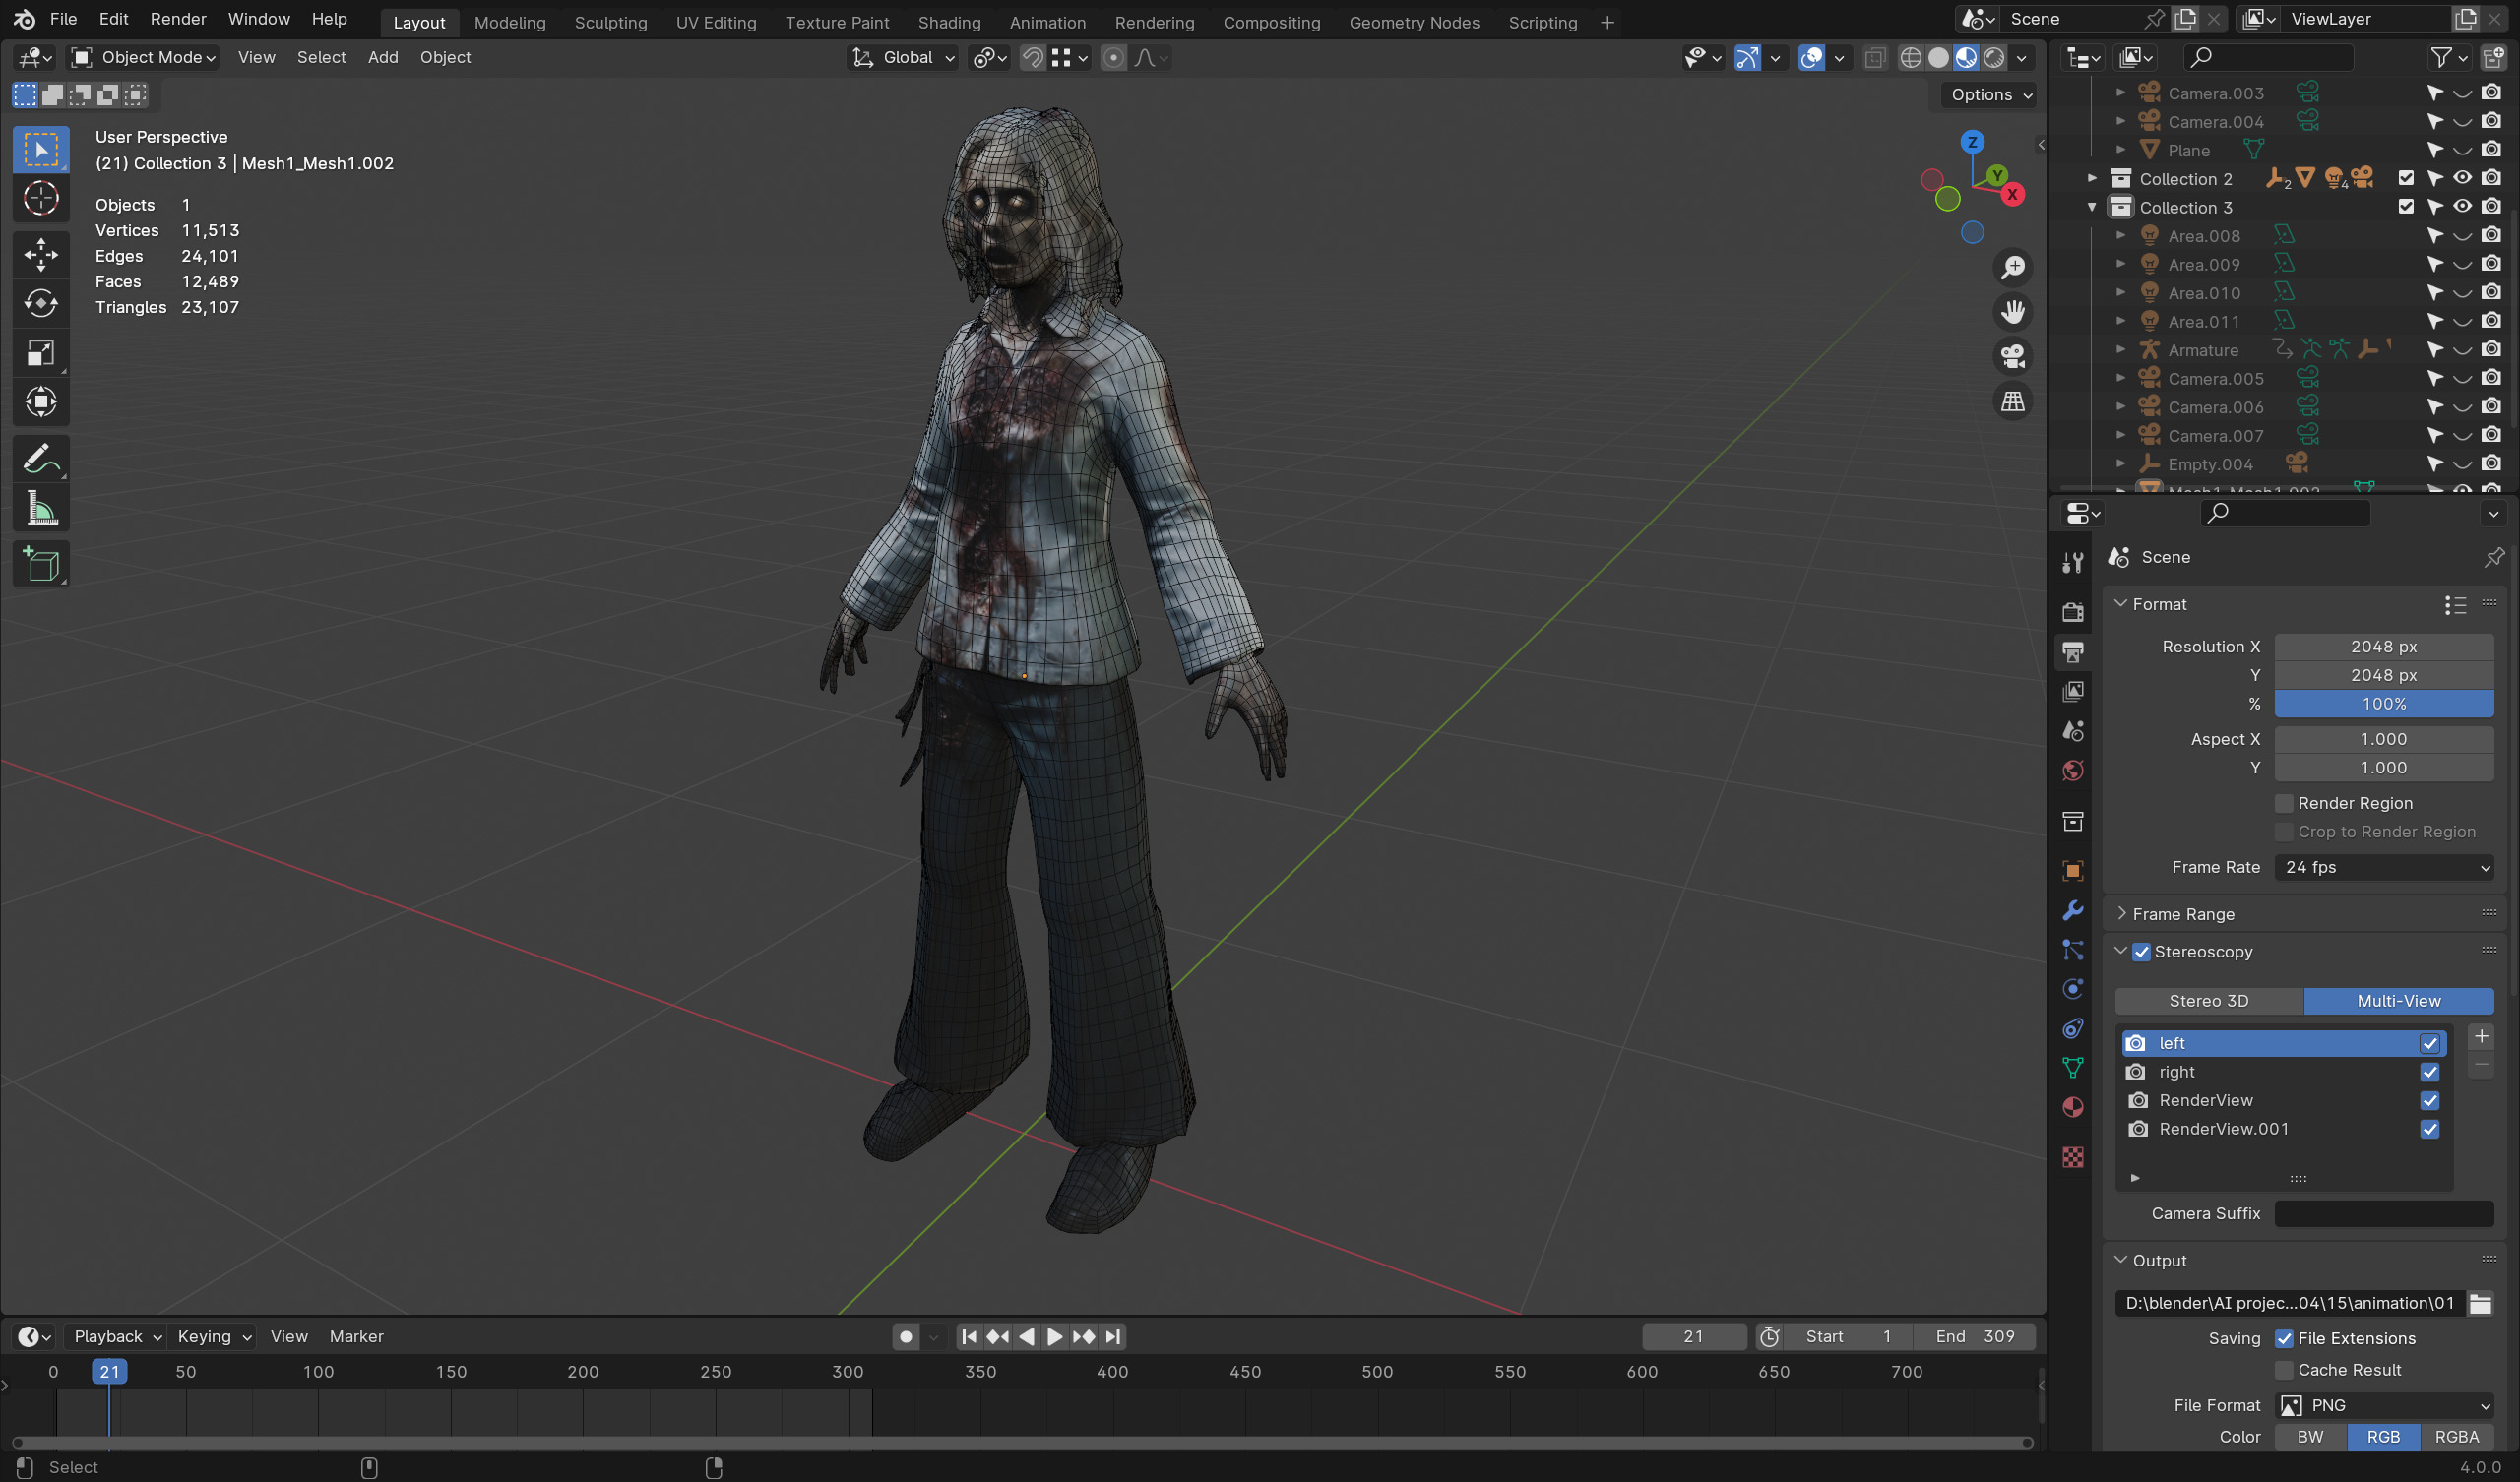Open the viewport Add menu

pos(383,58)
